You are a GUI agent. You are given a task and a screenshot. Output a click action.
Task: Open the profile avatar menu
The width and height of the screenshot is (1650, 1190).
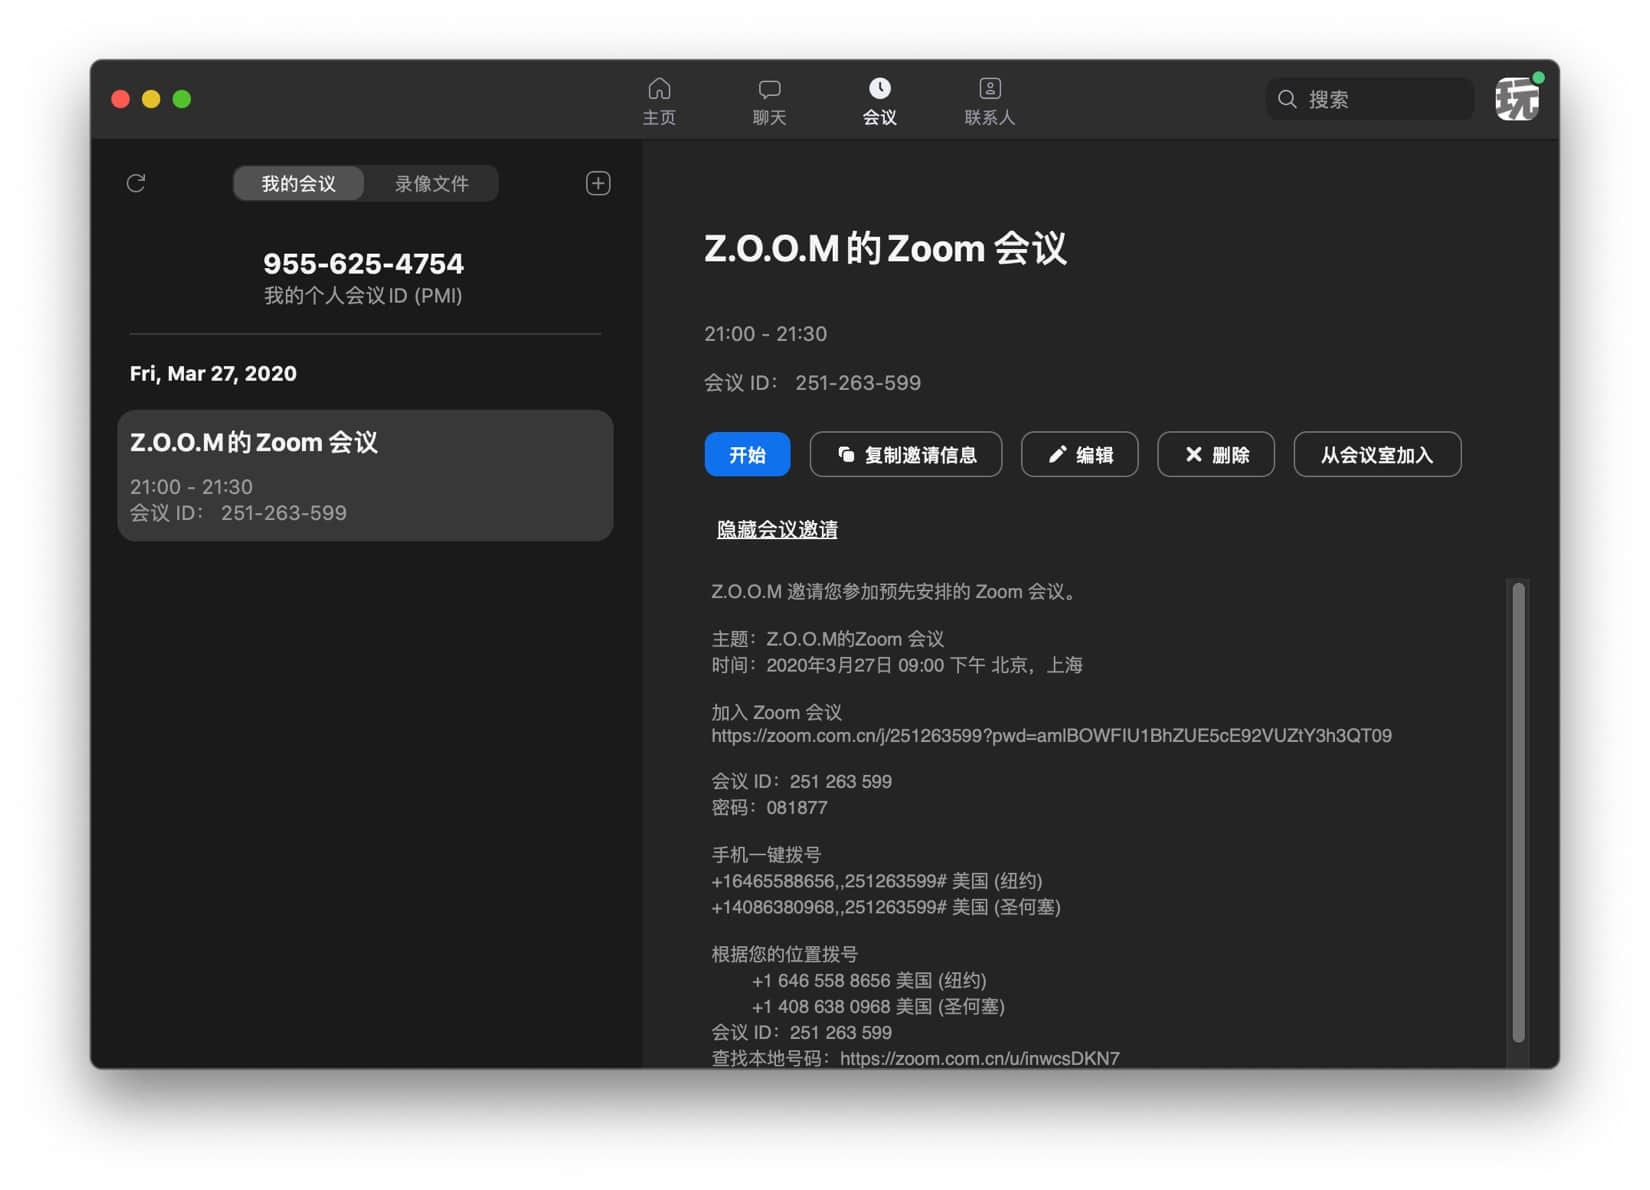(1517, 98)
